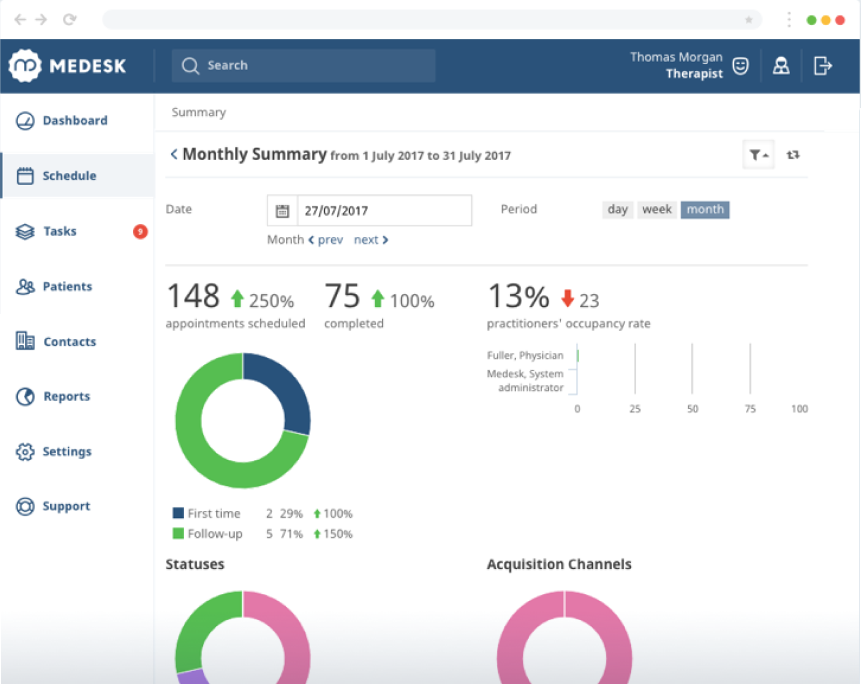The image size is (861, 684).
Task: Select the month period option
Action: 705,210
